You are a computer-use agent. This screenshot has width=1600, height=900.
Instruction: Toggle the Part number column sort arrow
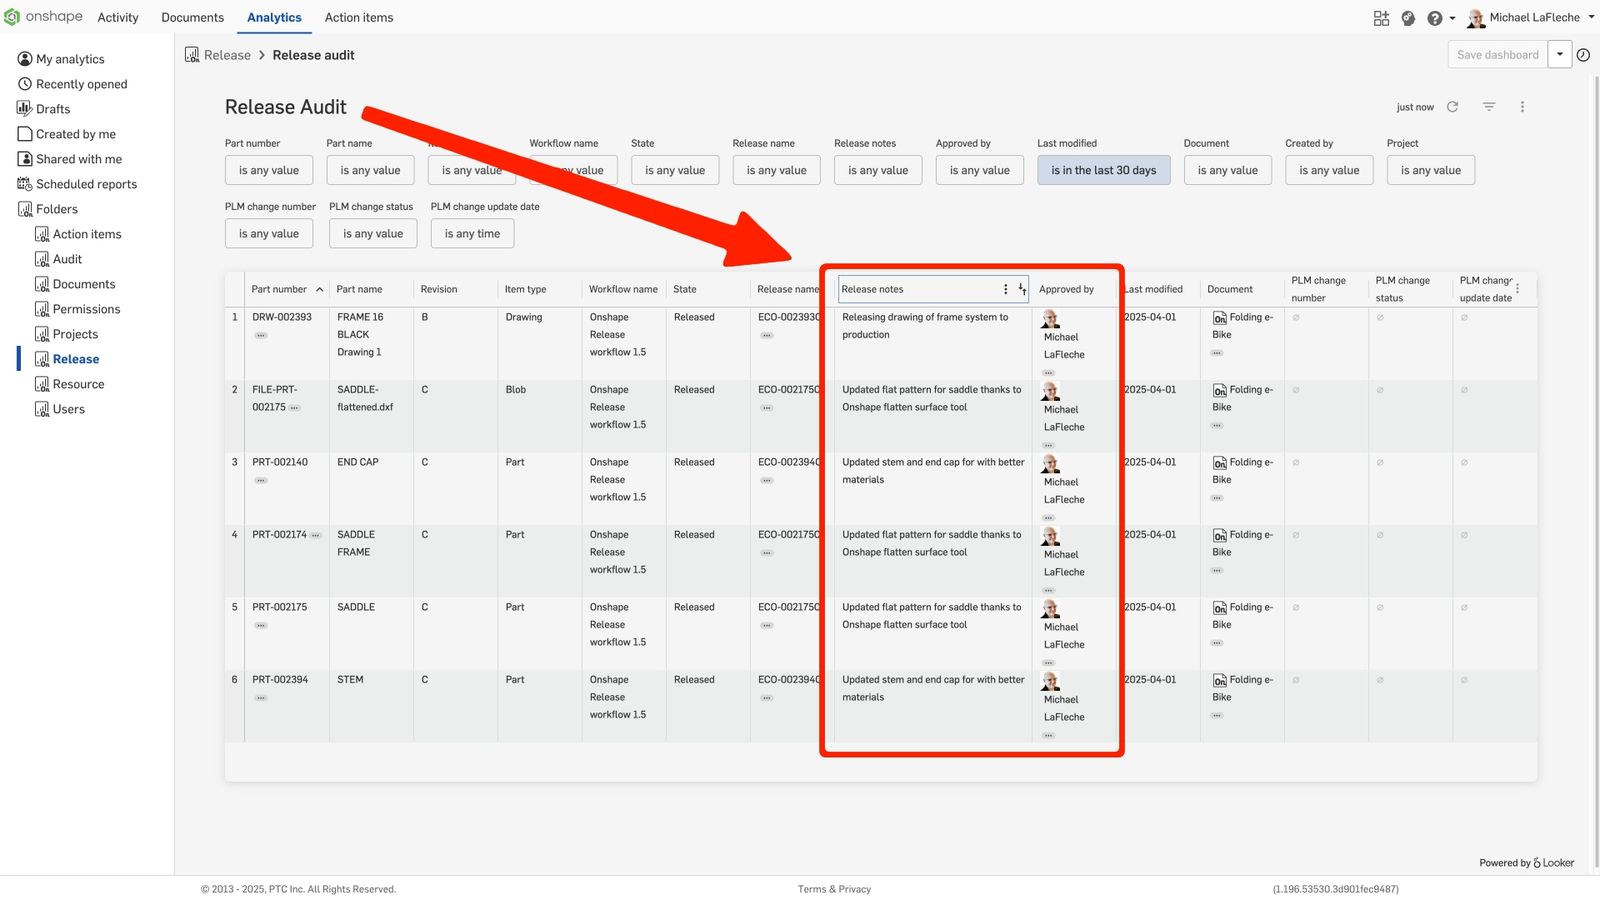pyautogui.click(x=319, y=290)
